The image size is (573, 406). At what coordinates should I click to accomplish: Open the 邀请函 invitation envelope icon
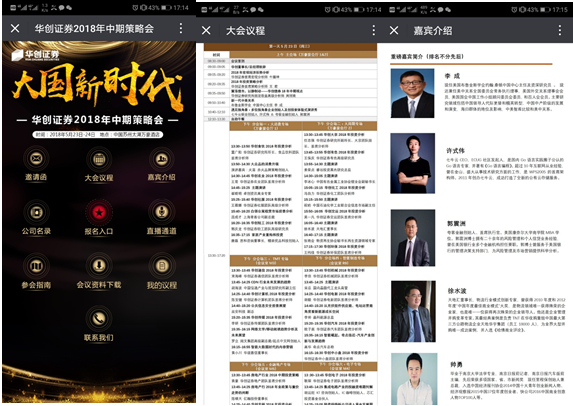click(x=36, y=159)
